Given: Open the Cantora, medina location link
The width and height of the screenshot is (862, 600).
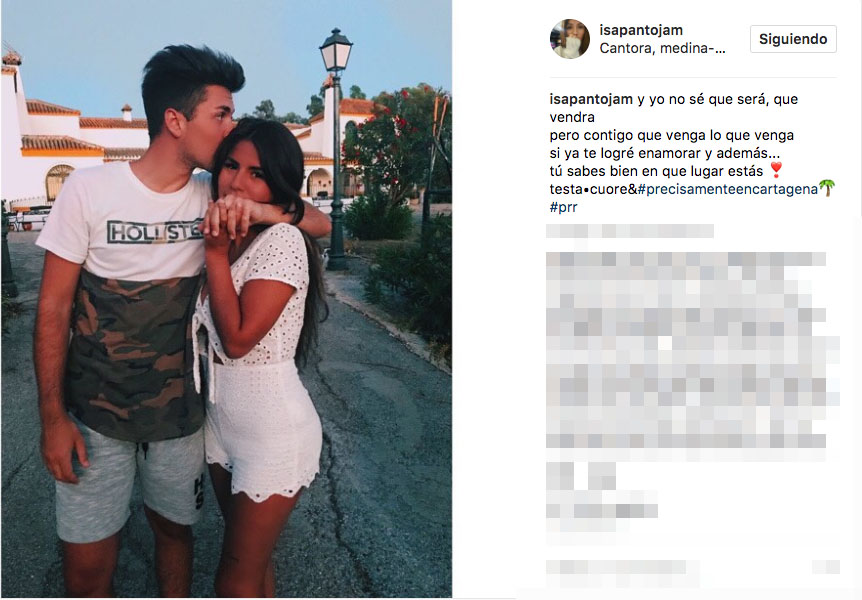Looking at the screenshot, I should click(662, 48).
